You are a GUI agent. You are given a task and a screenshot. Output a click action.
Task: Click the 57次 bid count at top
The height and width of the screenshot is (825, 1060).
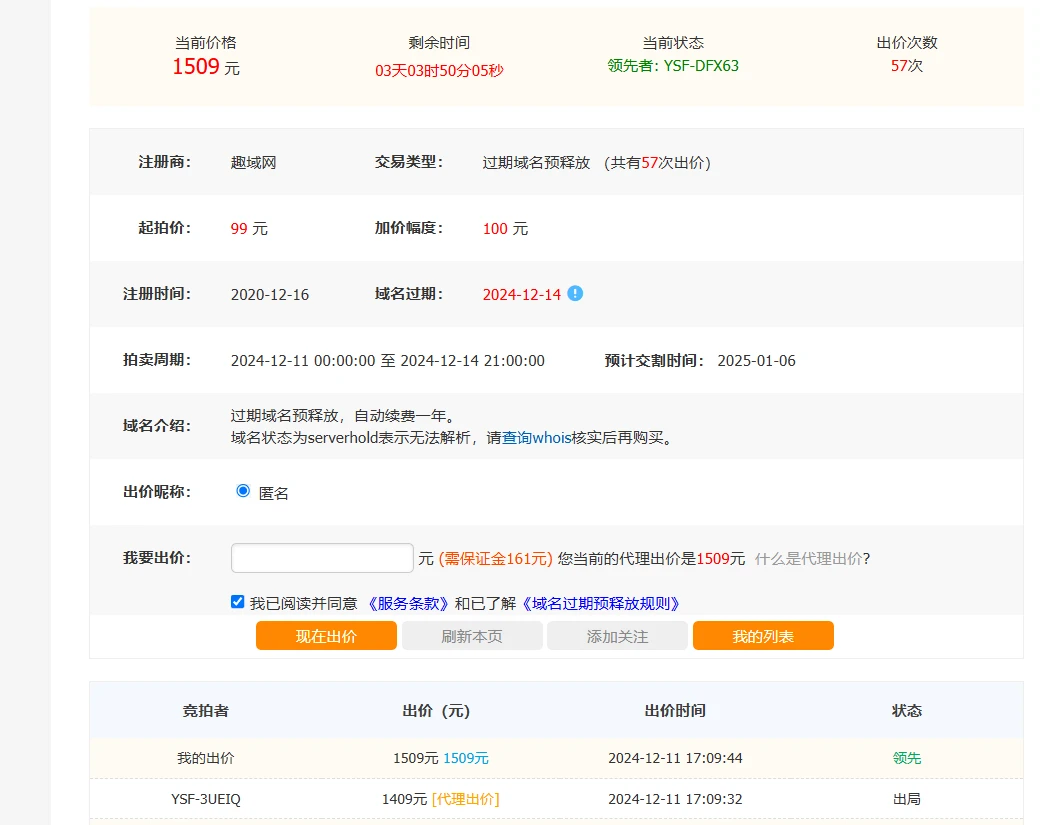[907, 66]
